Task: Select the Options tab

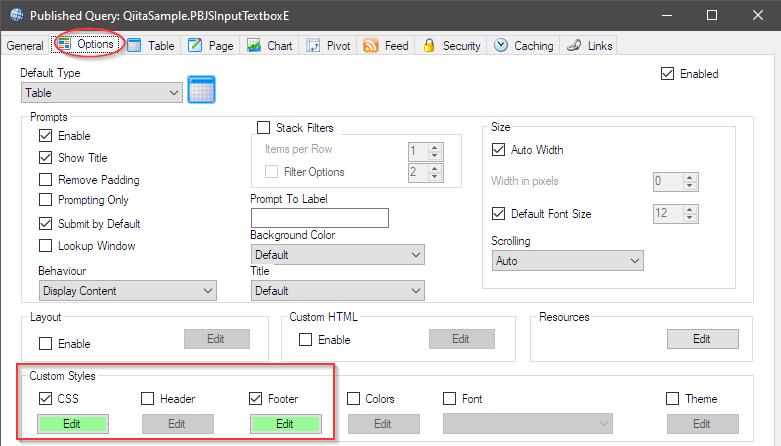Action: click(x=86, y=44)
